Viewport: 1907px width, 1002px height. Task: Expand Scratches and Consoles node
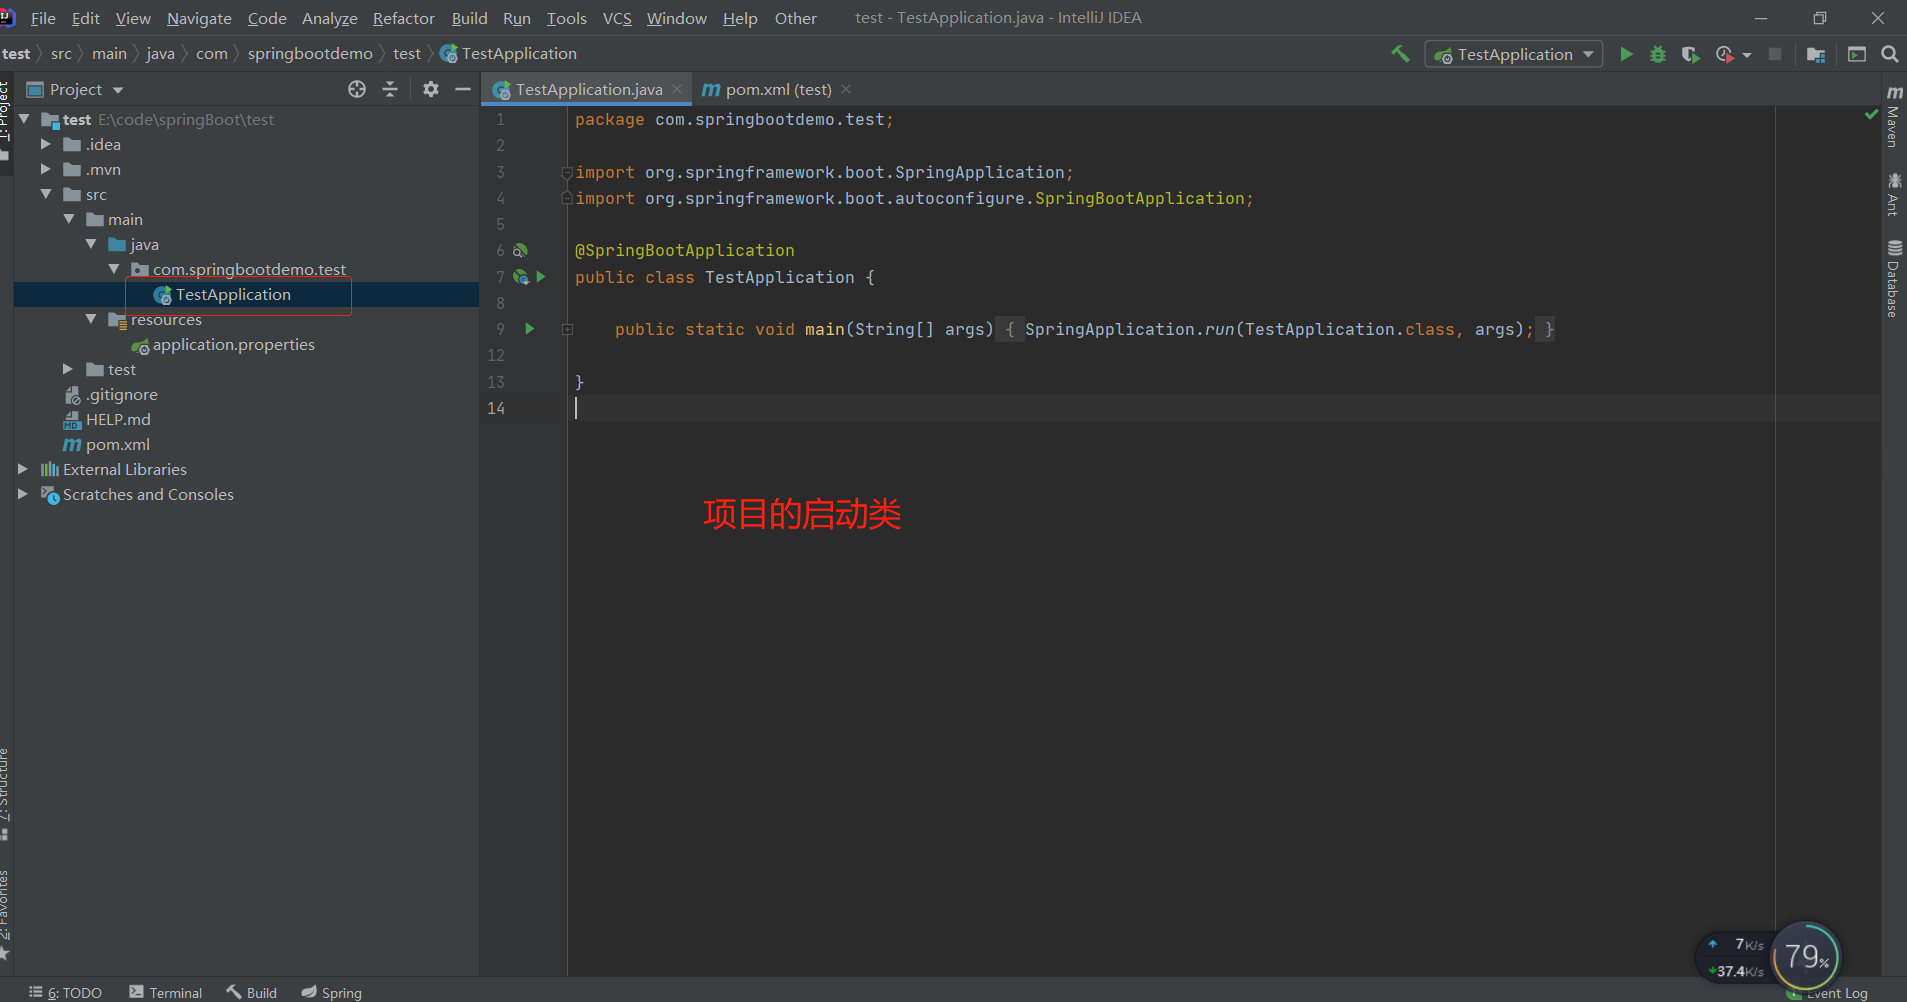(x=22, y=494)
